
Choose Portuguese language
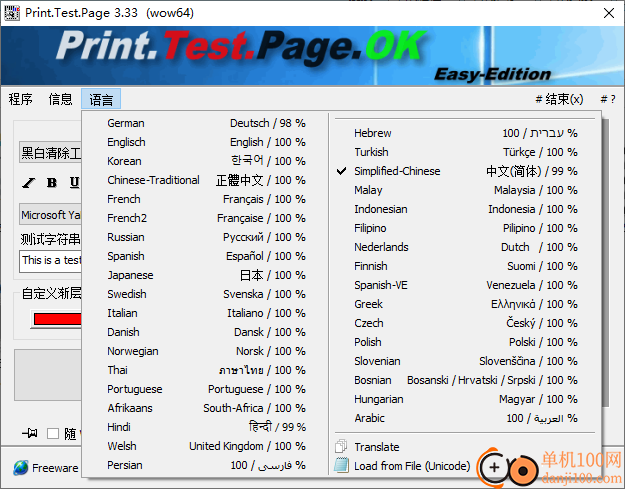206,389
